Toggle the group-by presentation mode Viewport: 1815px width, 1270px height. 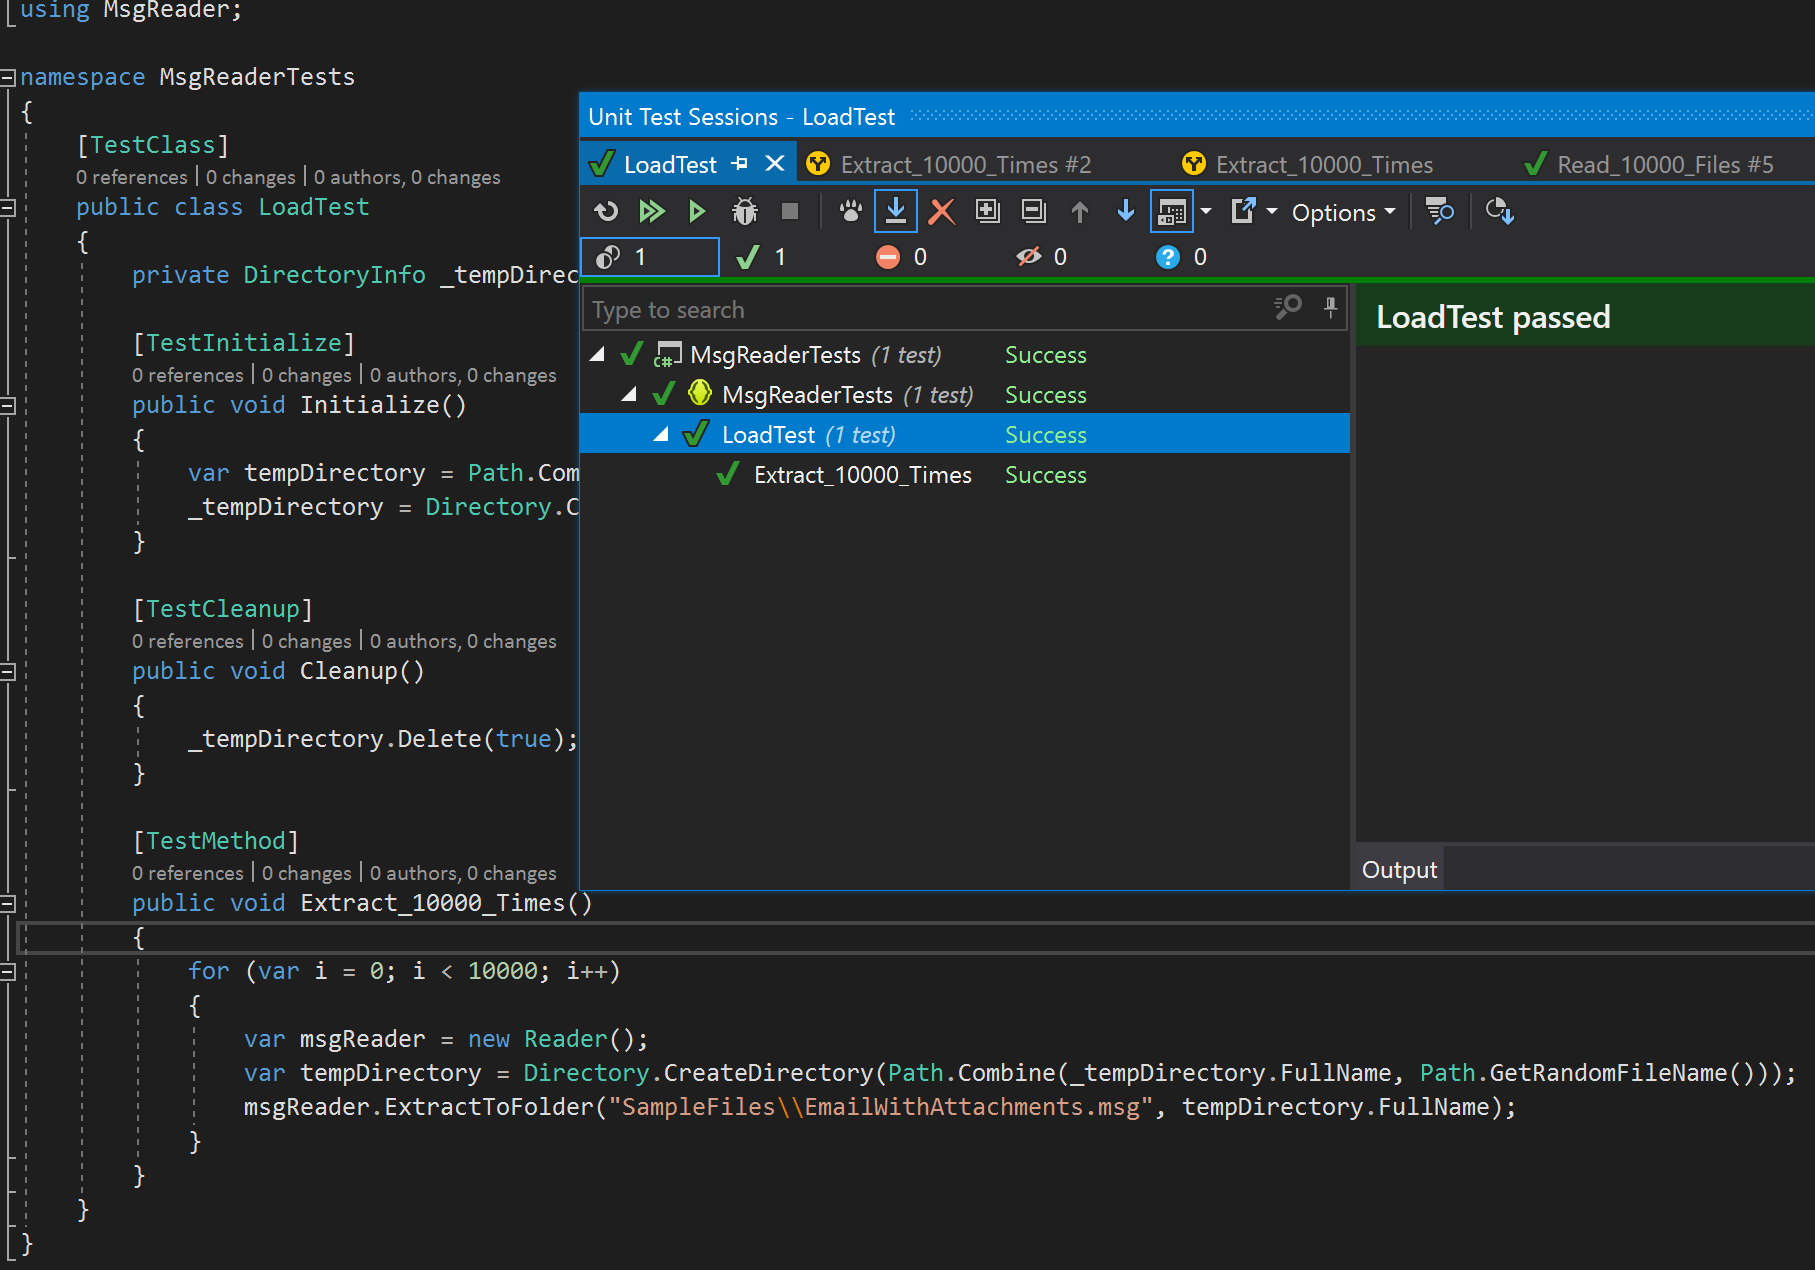1174,211
